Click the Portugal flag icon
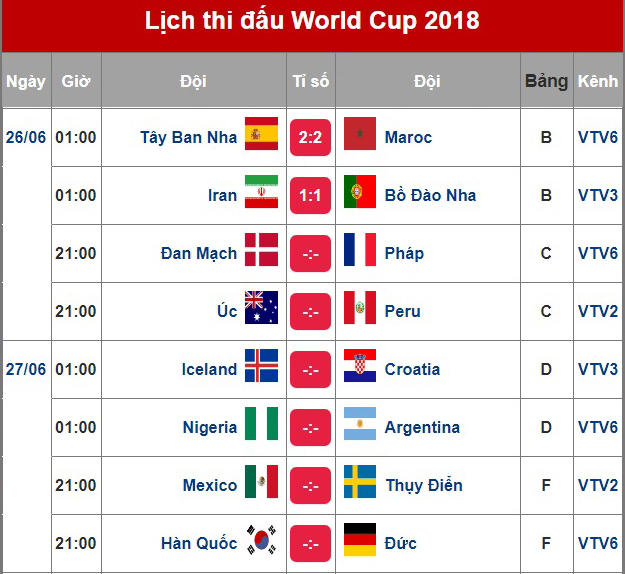 click(x=360, y=193)
